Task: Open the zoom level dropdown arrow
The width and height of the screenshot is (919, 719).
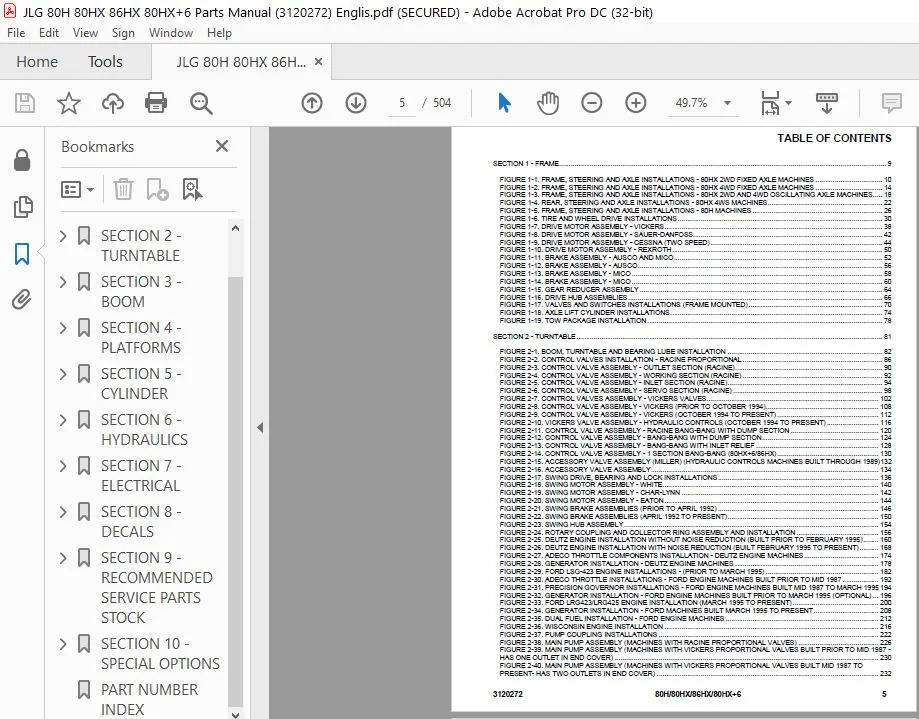Action: point(727,103)
